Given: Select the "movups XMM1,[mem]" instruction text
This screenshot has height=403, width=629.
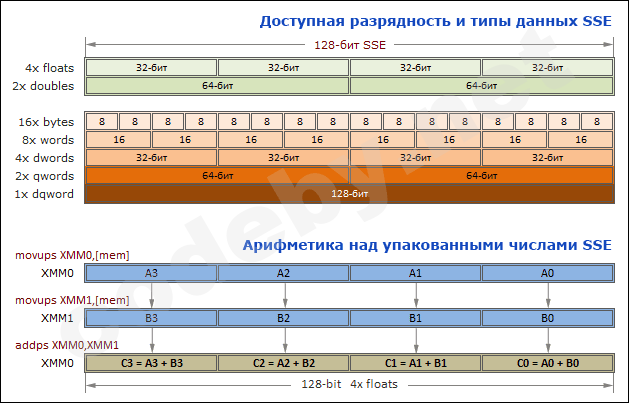Looking at the screenshot, I should coord(72,300).
